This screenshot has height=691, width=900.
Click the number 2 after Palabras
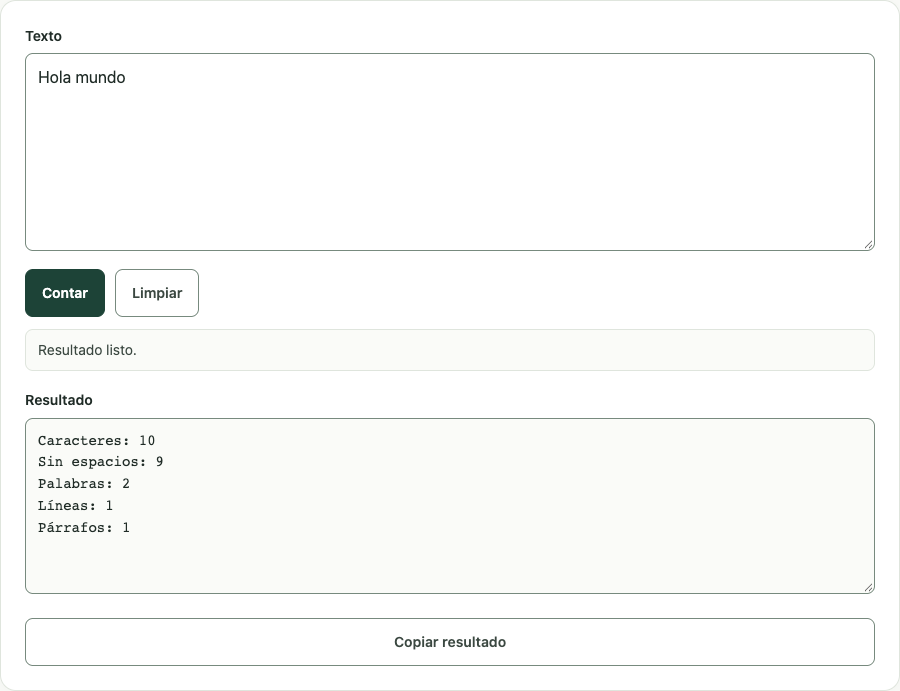pos(126,483)
